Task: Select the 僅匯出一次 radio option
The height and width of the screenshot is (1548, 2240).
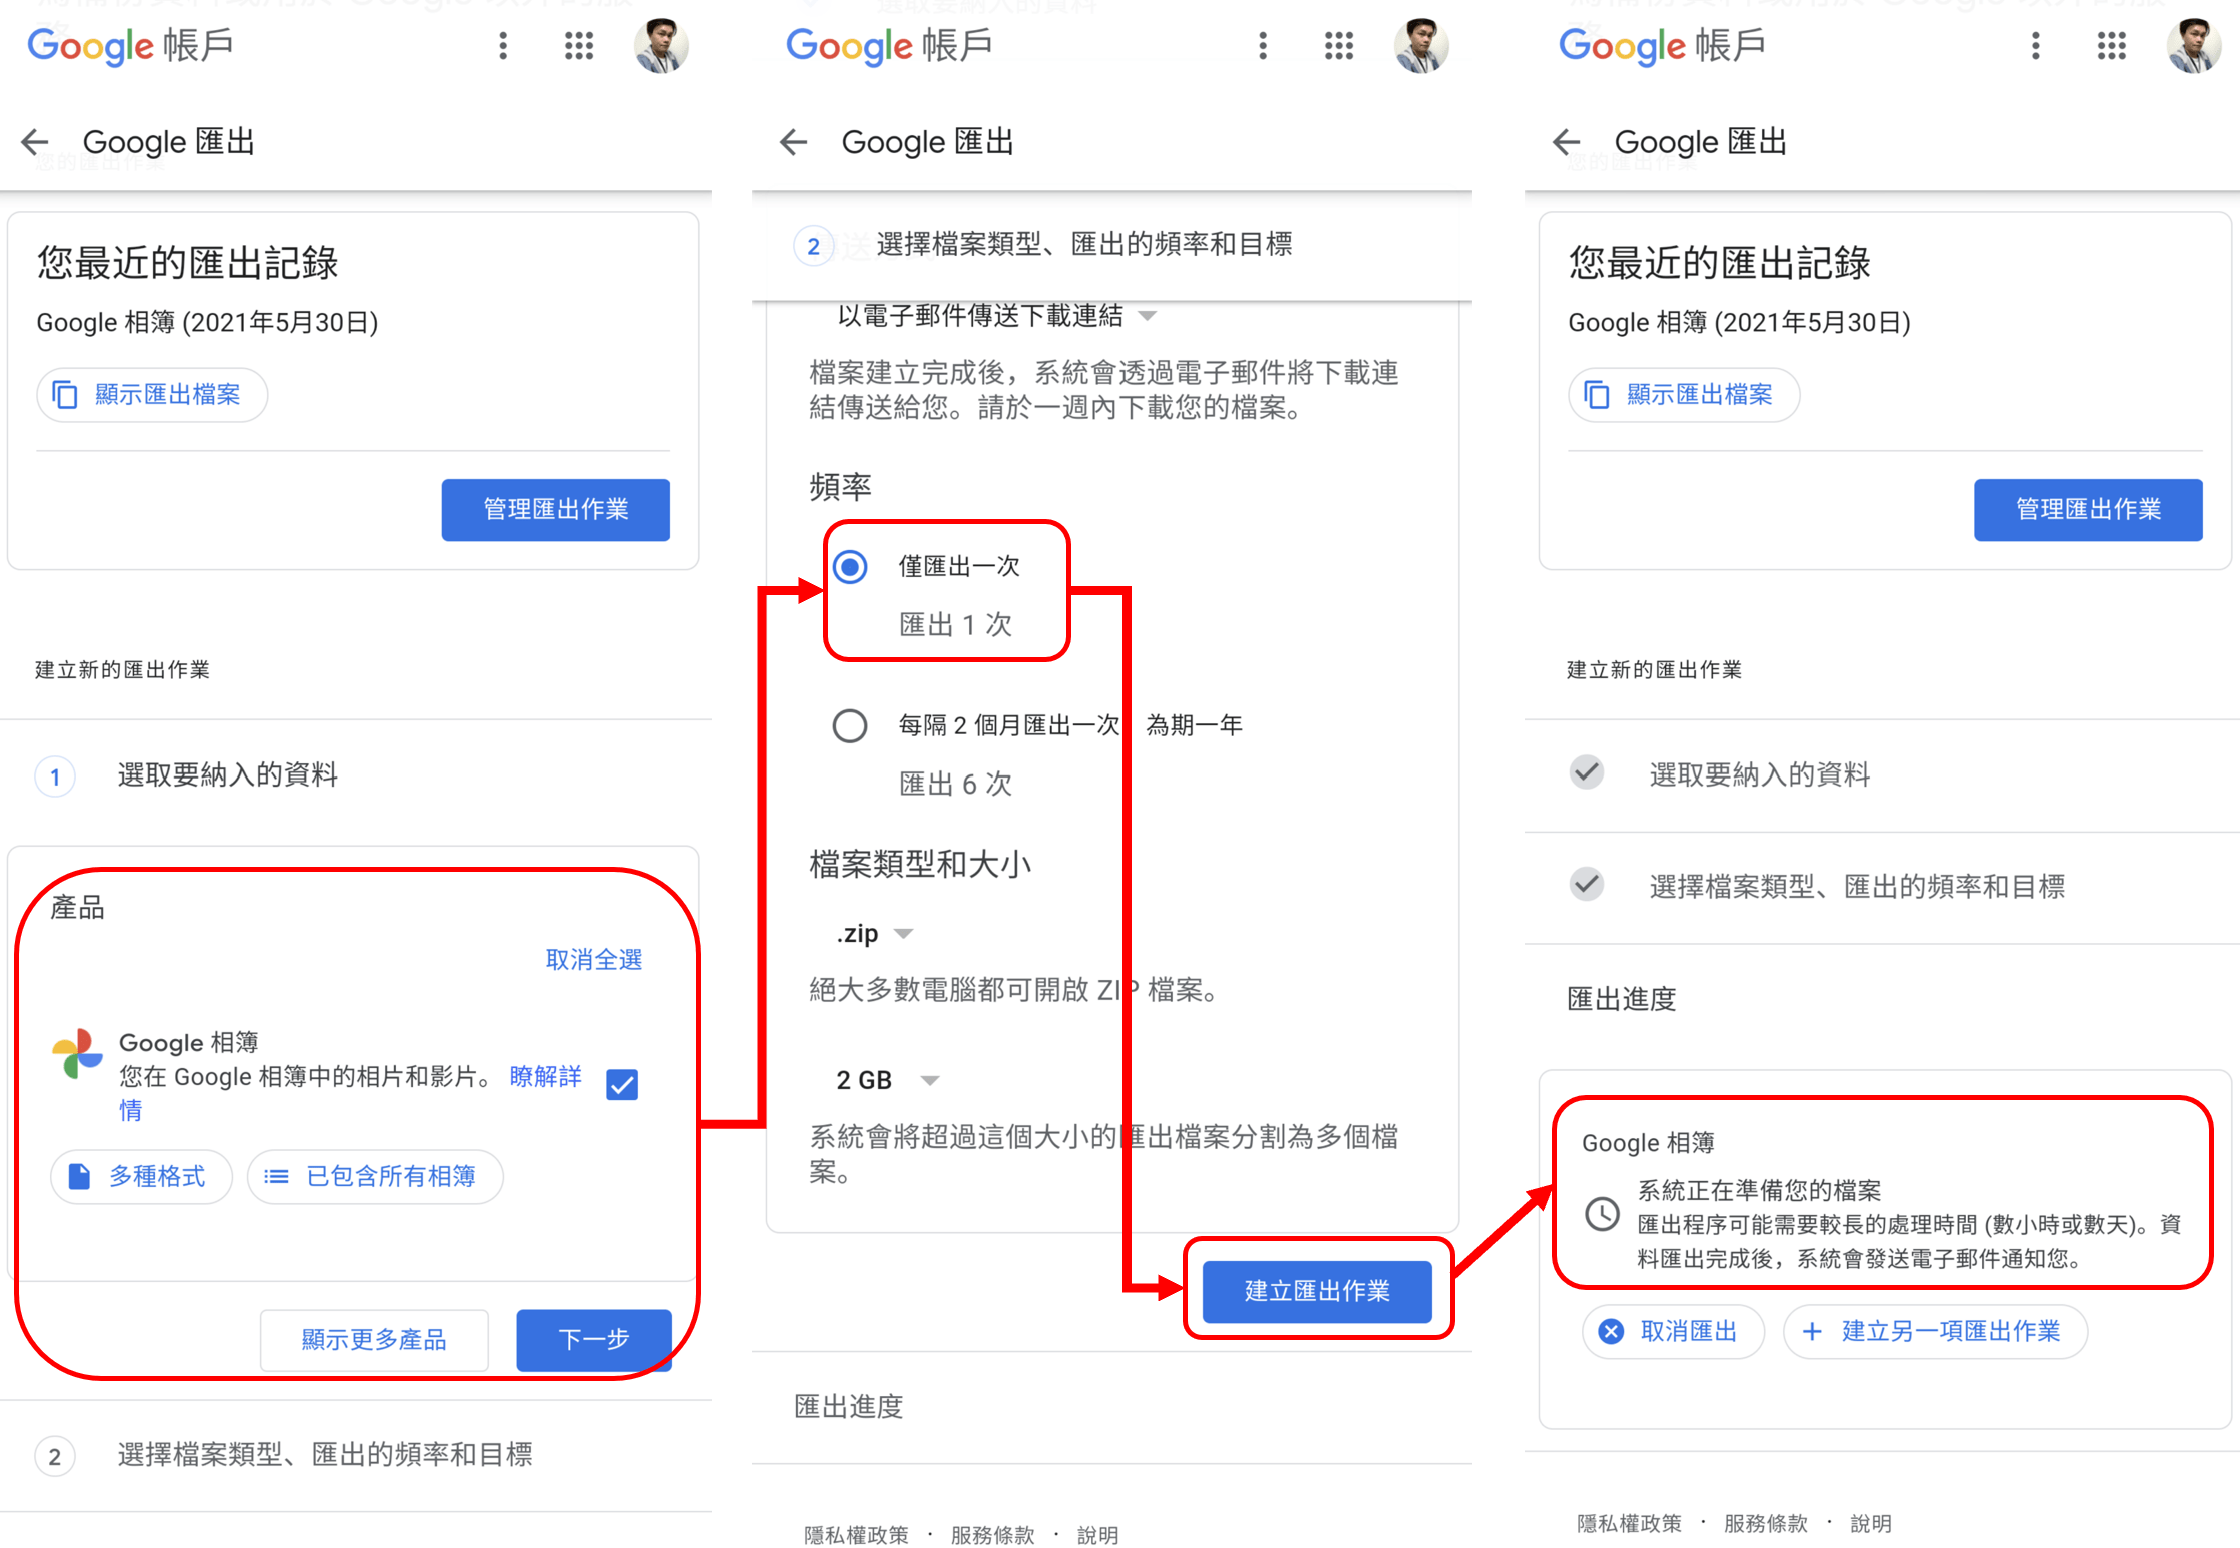Action: pyautogui.click(x=850, y=567)
